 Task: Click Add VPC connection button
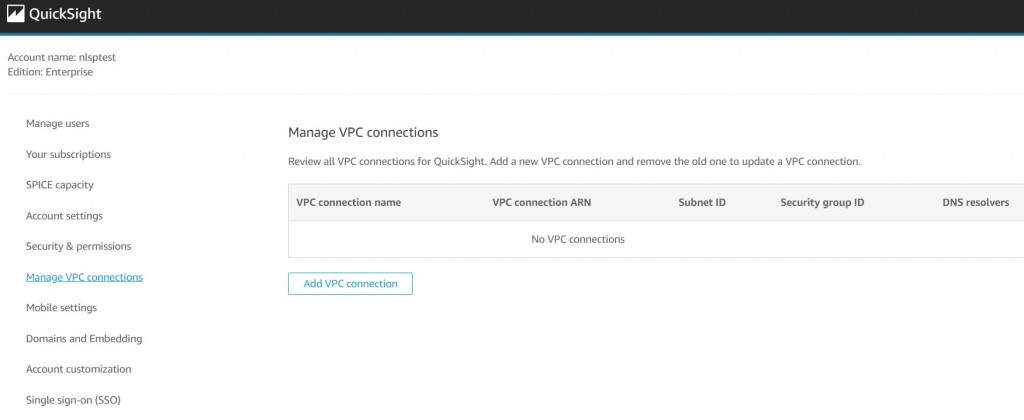click(350, 284)
